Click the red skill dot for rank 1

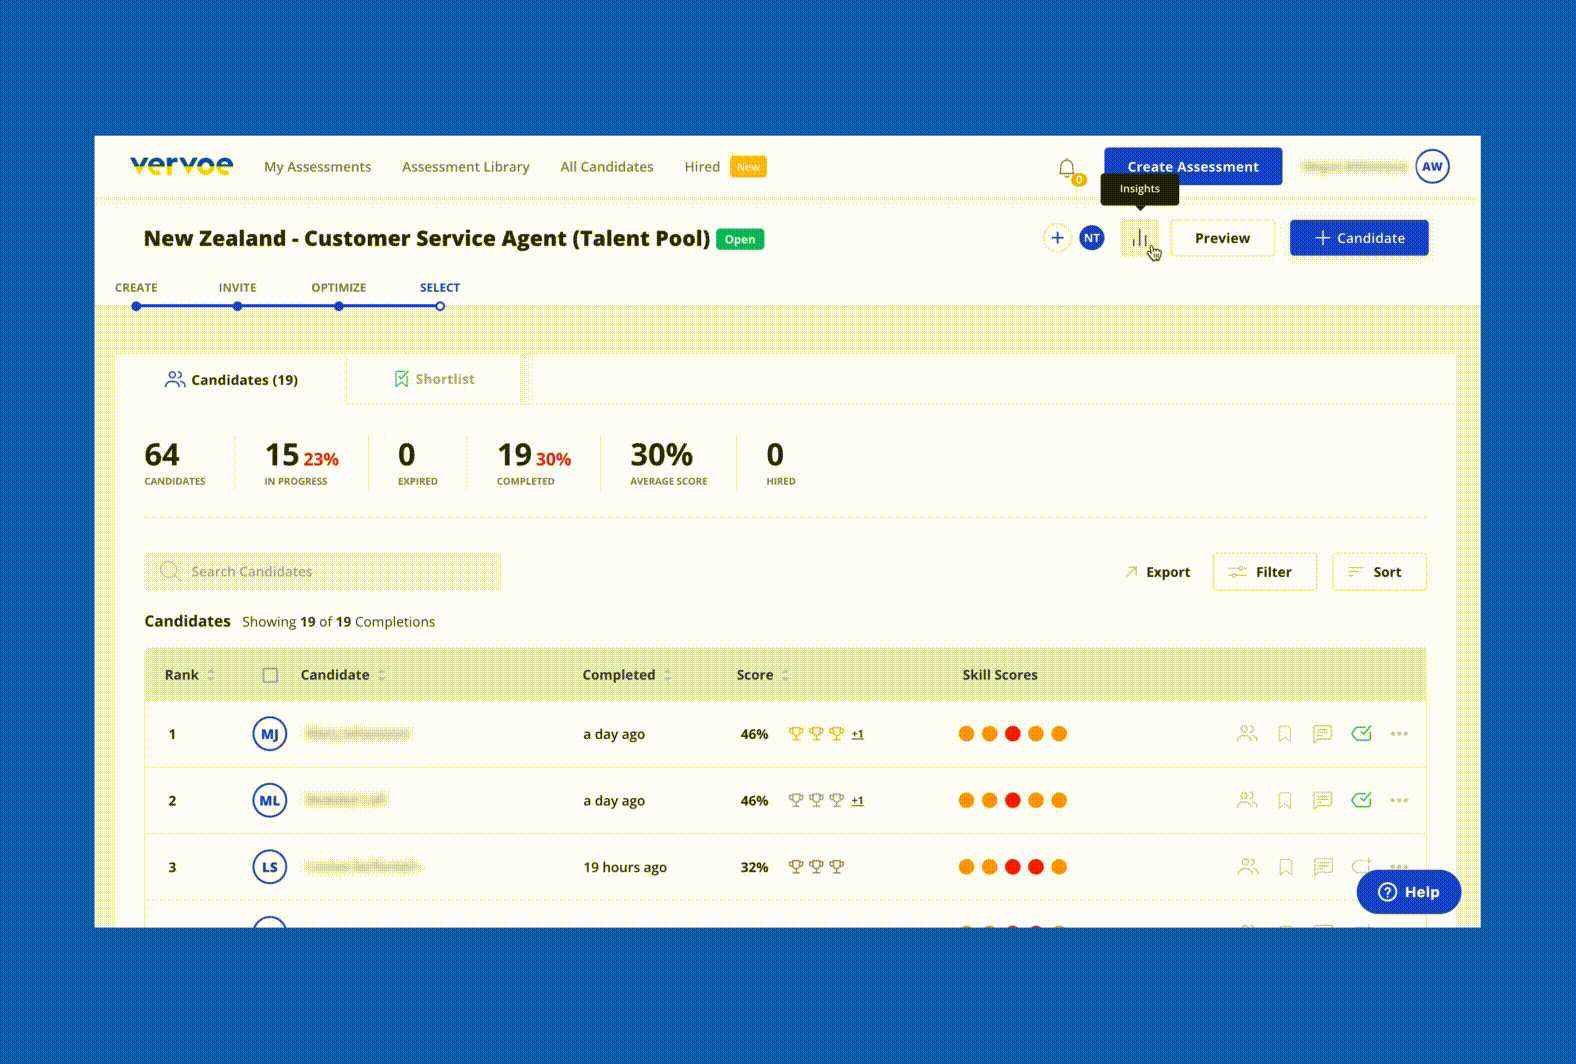click(x=1013, y=734)
